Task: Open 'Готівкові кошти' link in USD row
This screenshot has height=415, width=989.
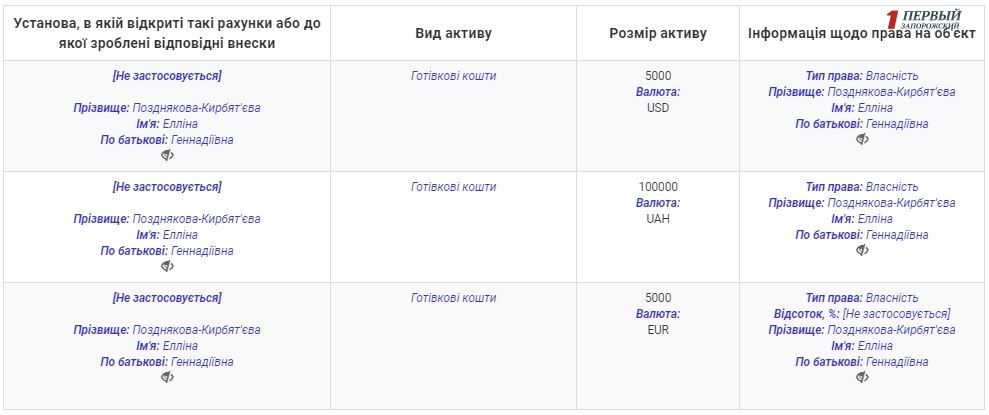Action: coord(453,76)
